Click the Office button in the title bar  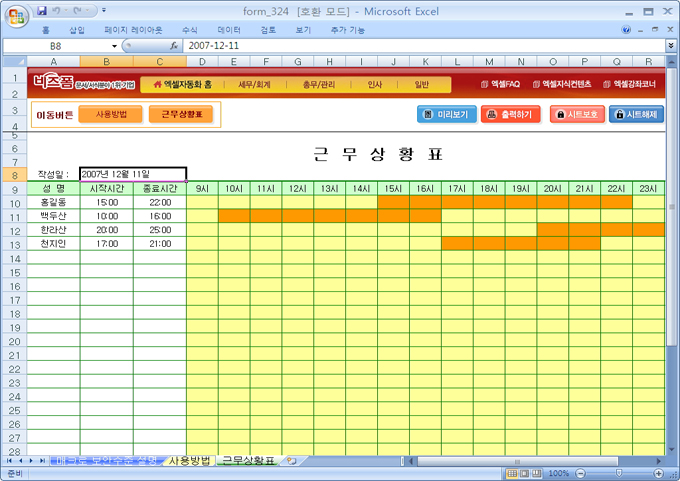pyautogui.click(x=17, y=14)
